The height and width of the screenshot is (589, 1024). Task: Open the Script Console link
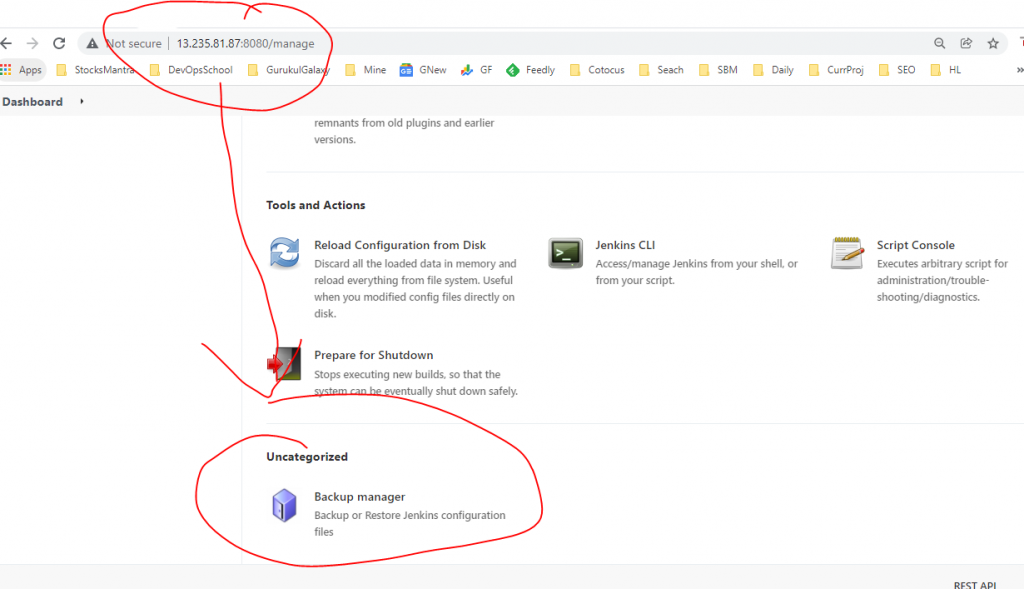pyautogui.click(x=915, y=245)
